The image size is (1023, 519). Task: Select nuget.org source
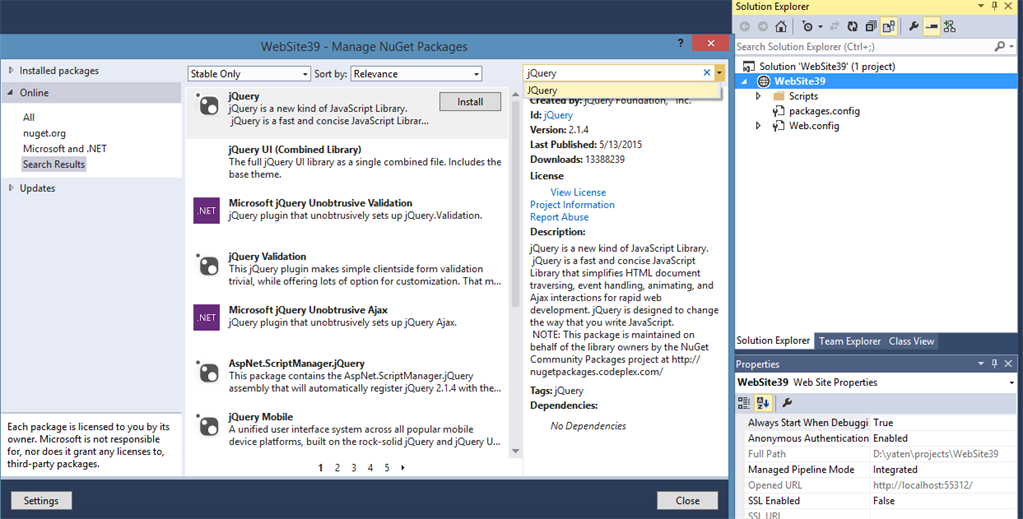click(44, 133)
